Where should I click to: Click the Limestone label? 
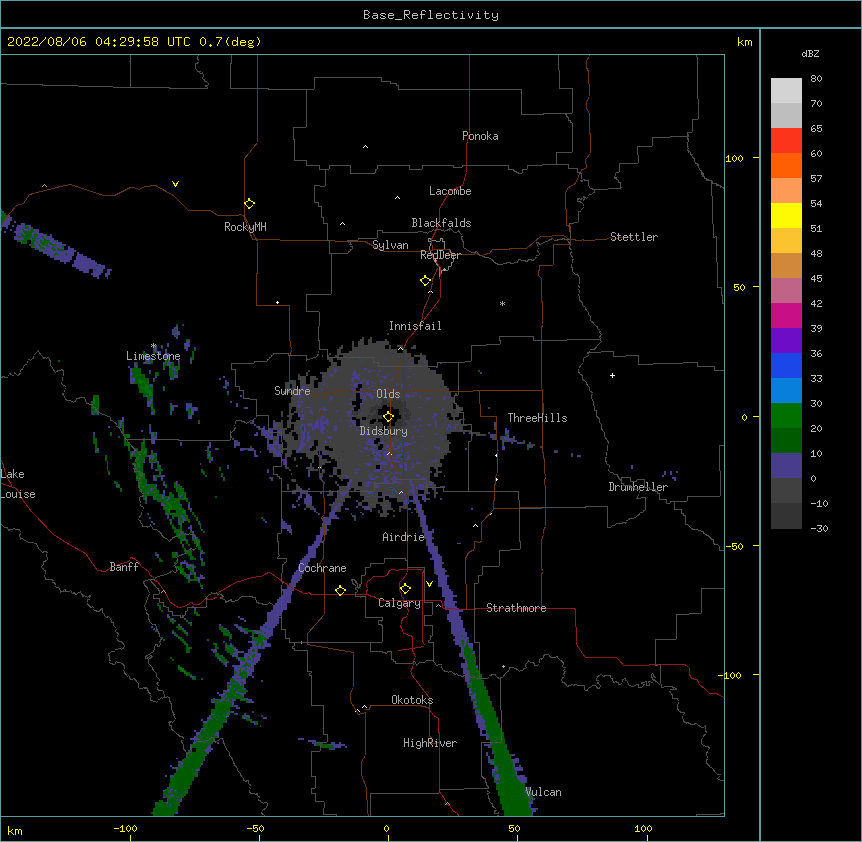[x=153, y=356]
